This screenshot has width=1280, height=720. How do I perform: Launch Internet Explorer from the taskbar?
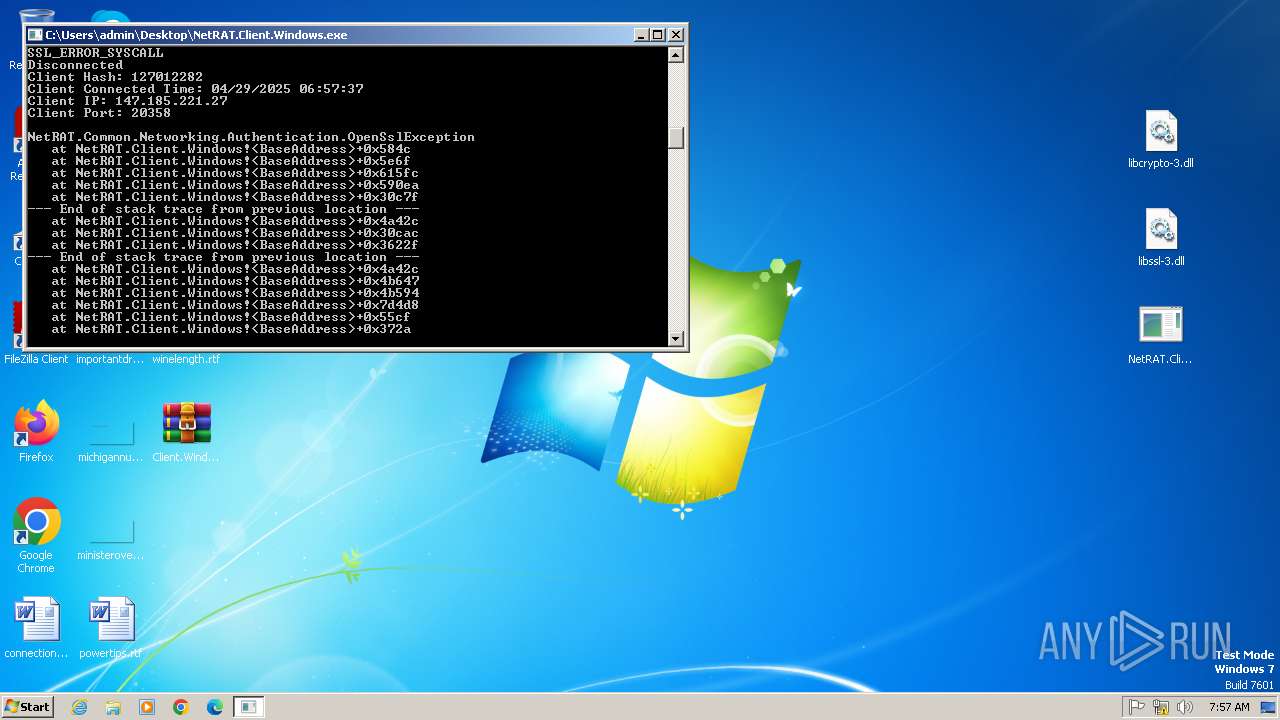point(79,707)
